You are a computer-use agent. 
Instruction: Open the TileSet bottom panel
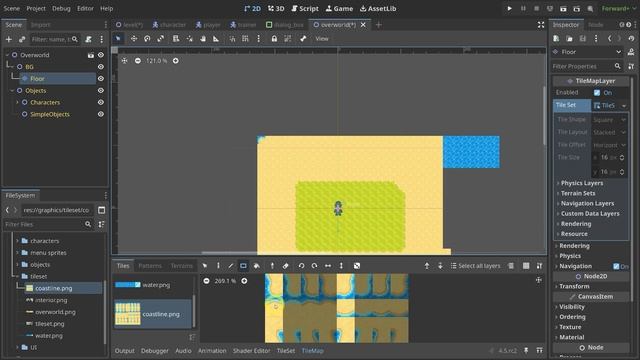tap(286, 351)
